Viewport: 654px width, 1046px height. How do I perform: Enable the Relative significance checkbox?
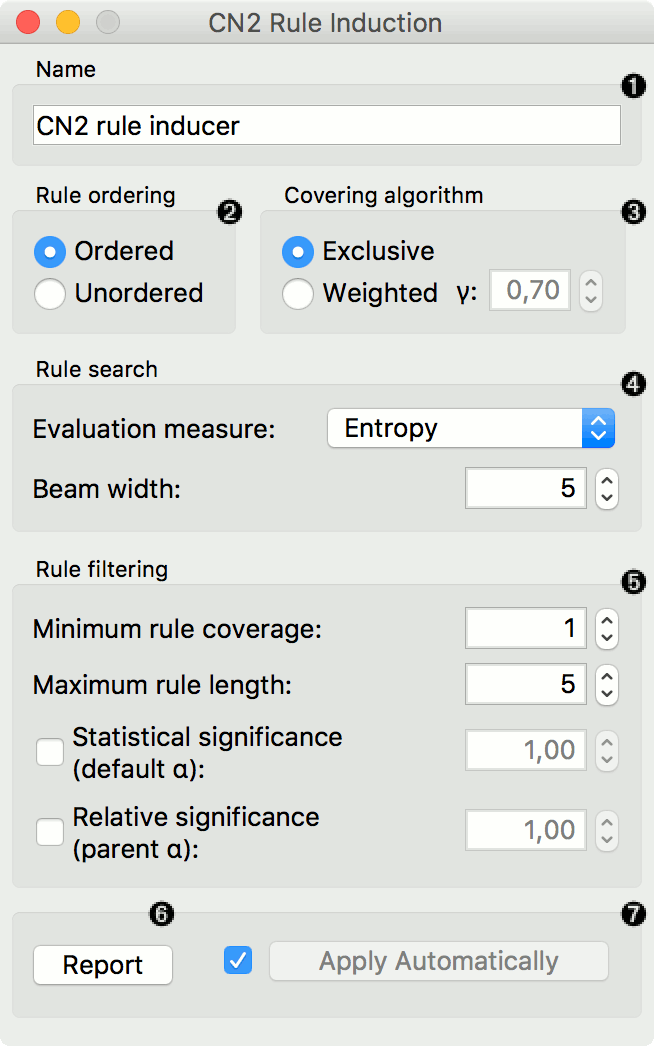pos(50,832)
